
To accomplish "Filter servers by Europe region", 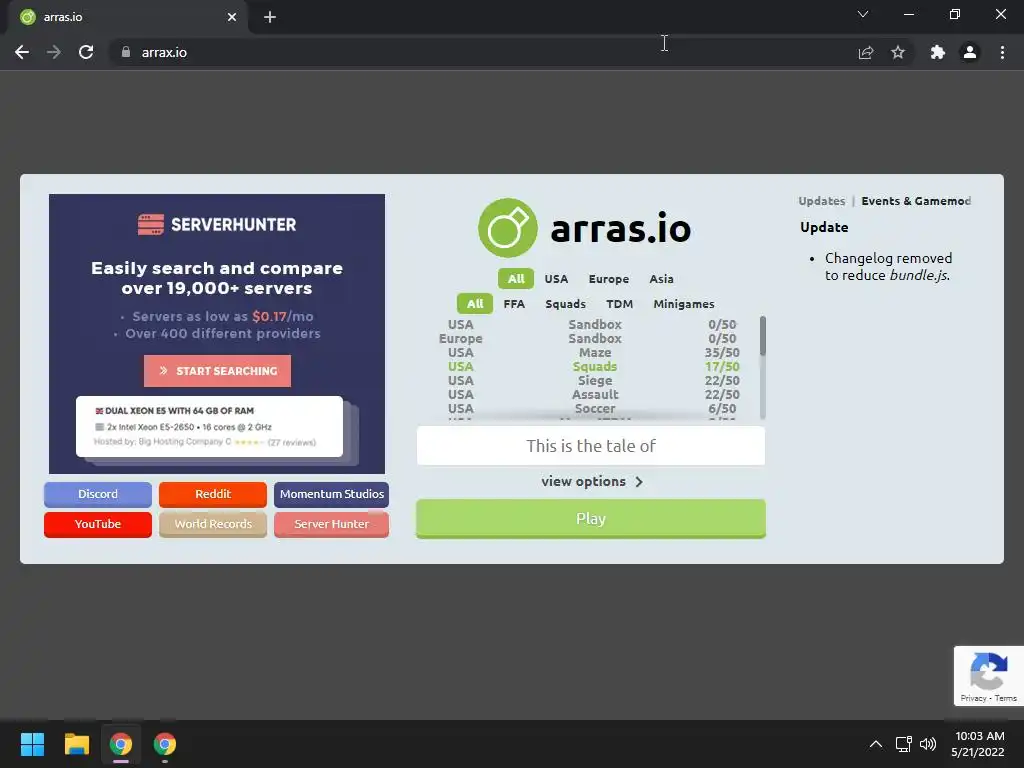I will (x=609, y=279).
